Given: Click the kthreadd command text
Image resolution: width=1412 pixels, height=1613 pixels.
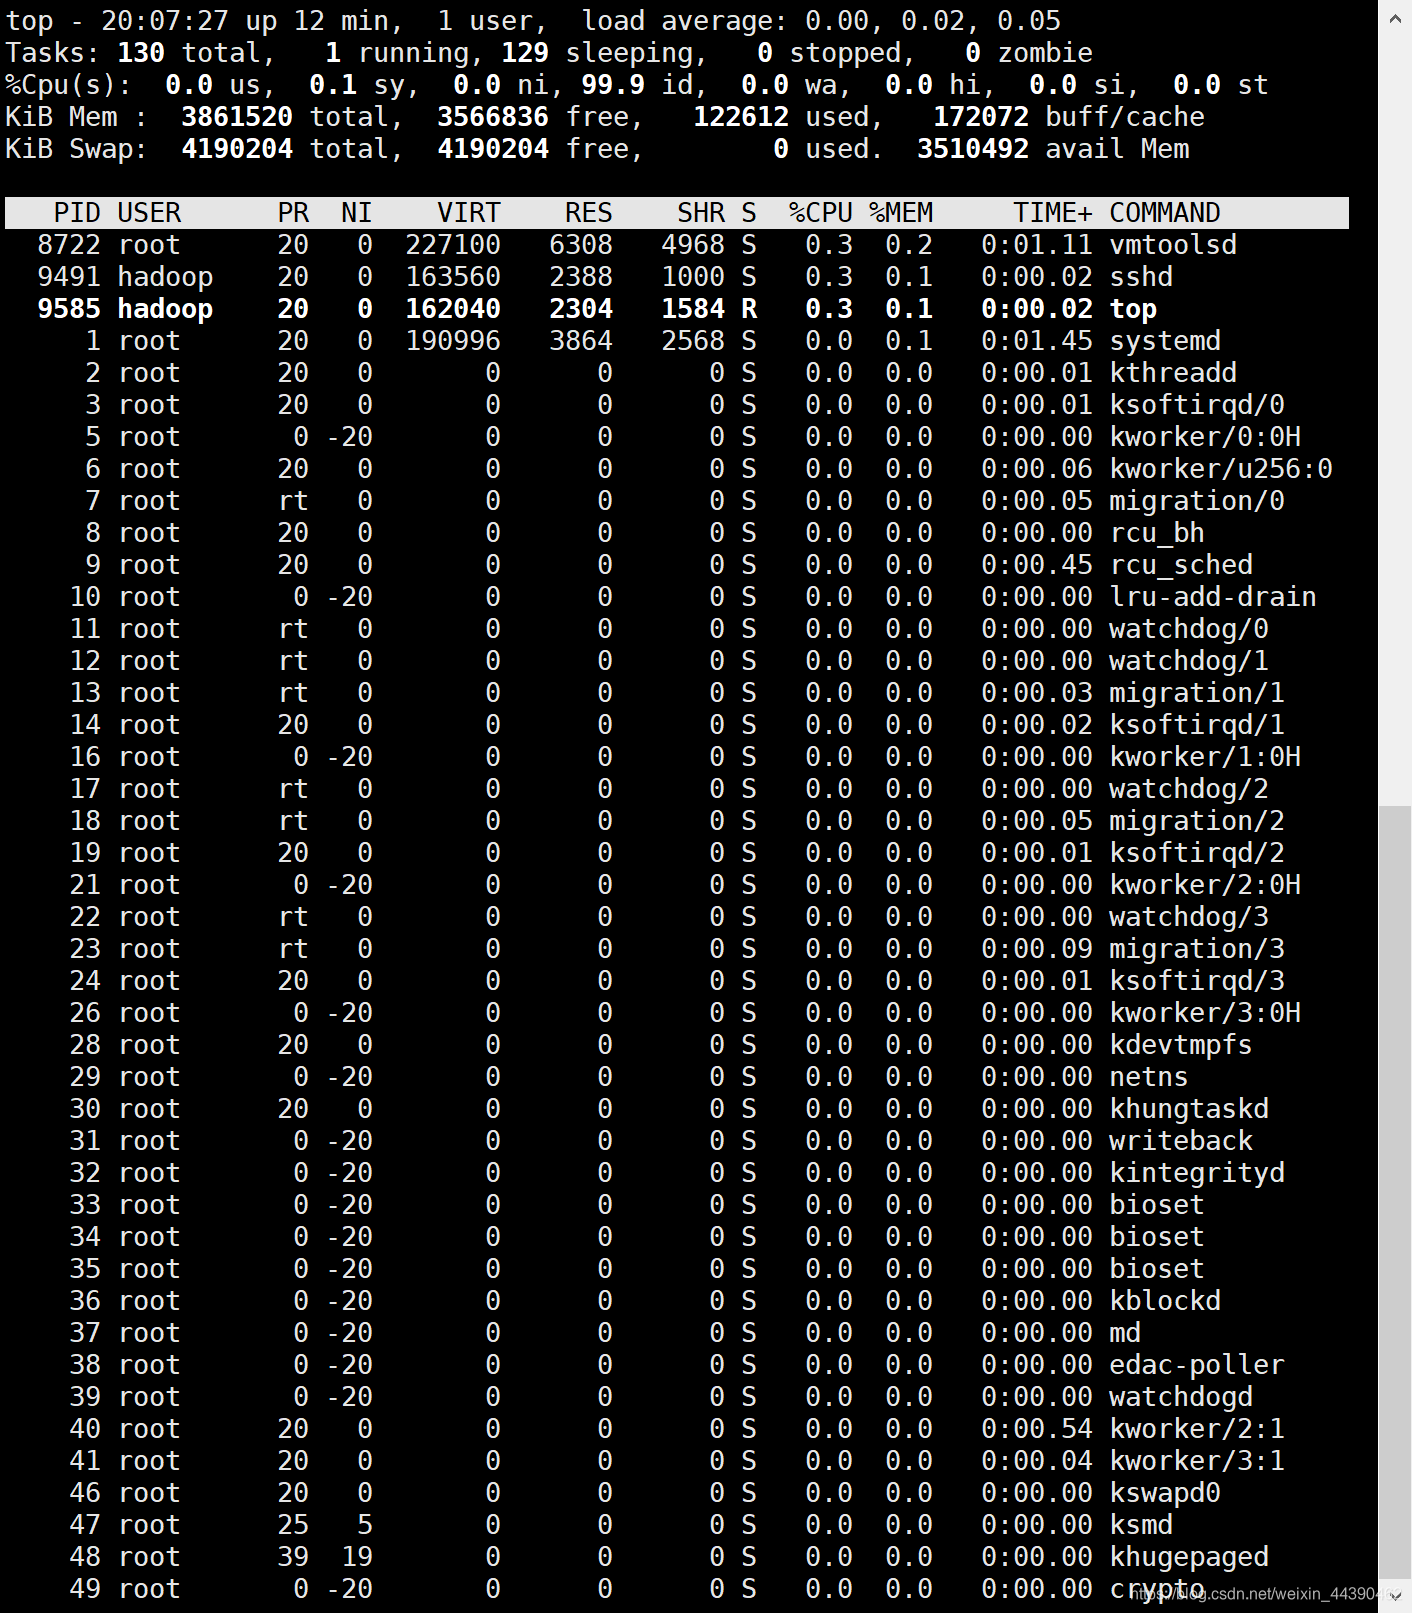Looking at the screenshot, I should [1173, 373].
